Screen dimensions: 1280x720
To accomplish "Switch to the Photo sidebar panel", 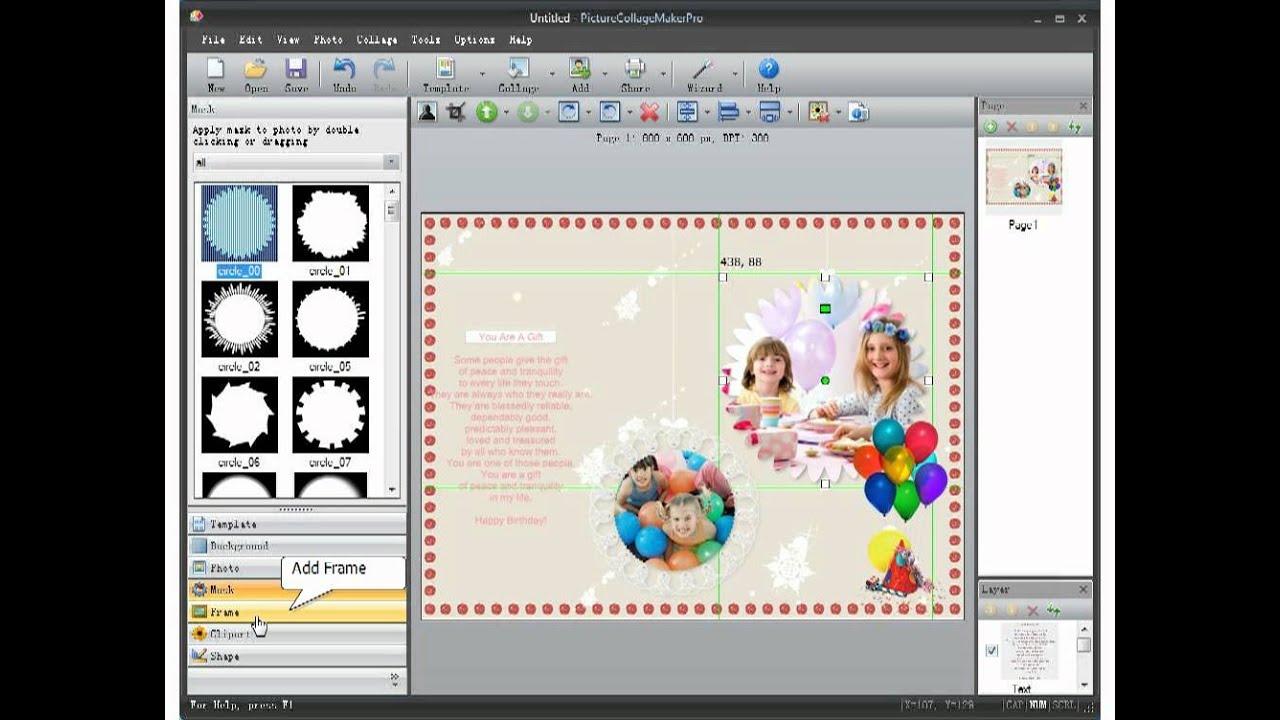I will (297, 568).
